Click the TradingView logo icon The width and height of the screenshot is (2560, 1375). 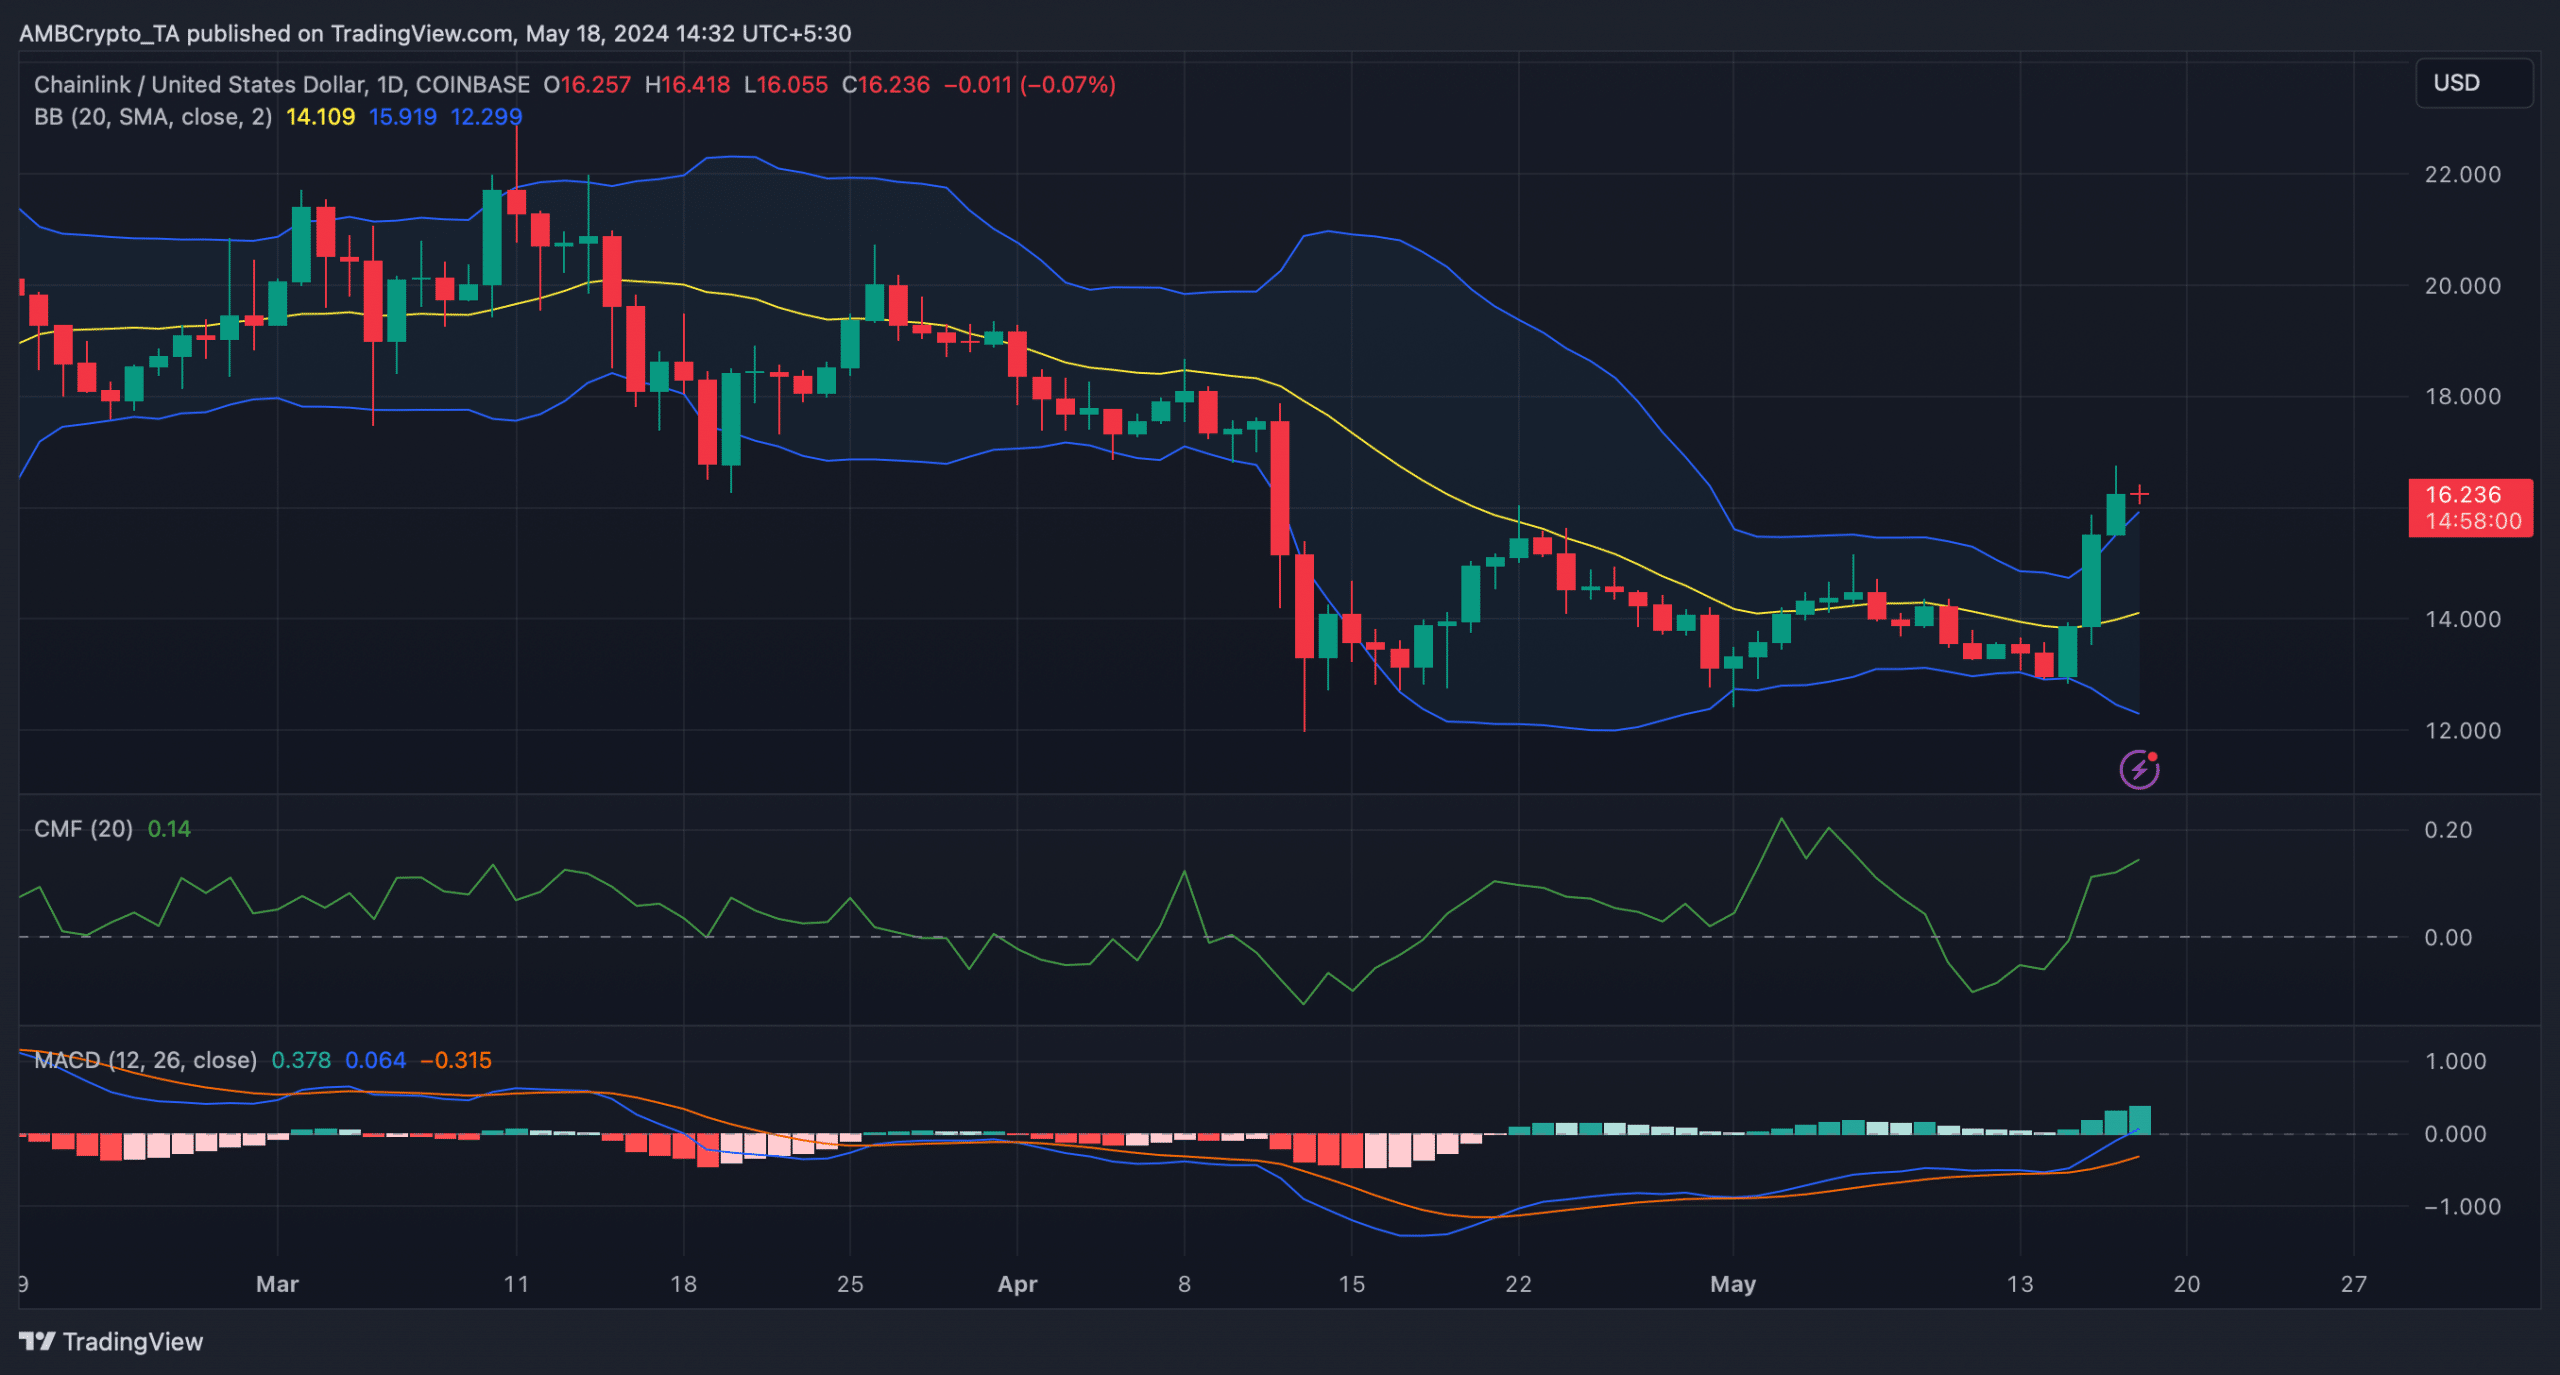tap(38, 1341)
